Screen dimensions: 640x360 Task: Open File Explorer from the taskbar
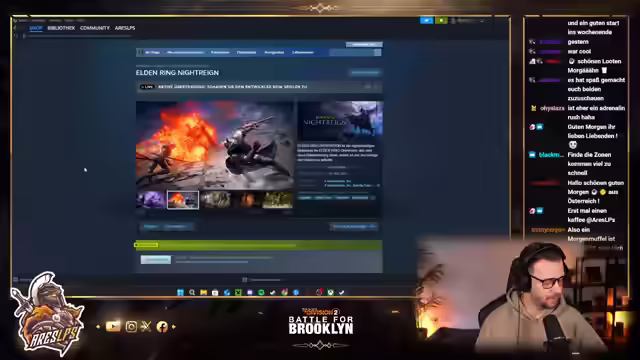203,292
